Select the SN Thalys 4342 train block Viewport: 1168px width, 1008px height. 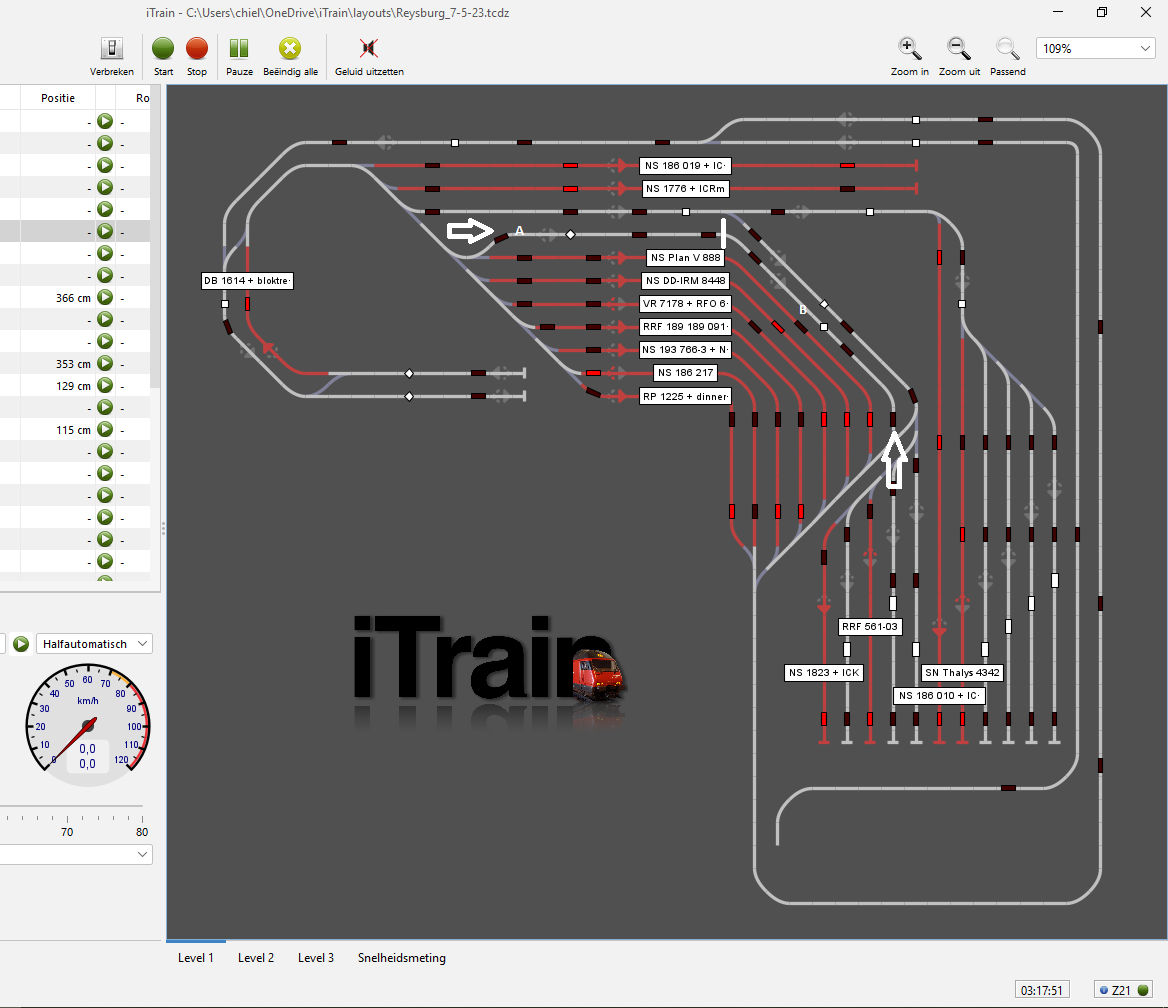(962, 673)
